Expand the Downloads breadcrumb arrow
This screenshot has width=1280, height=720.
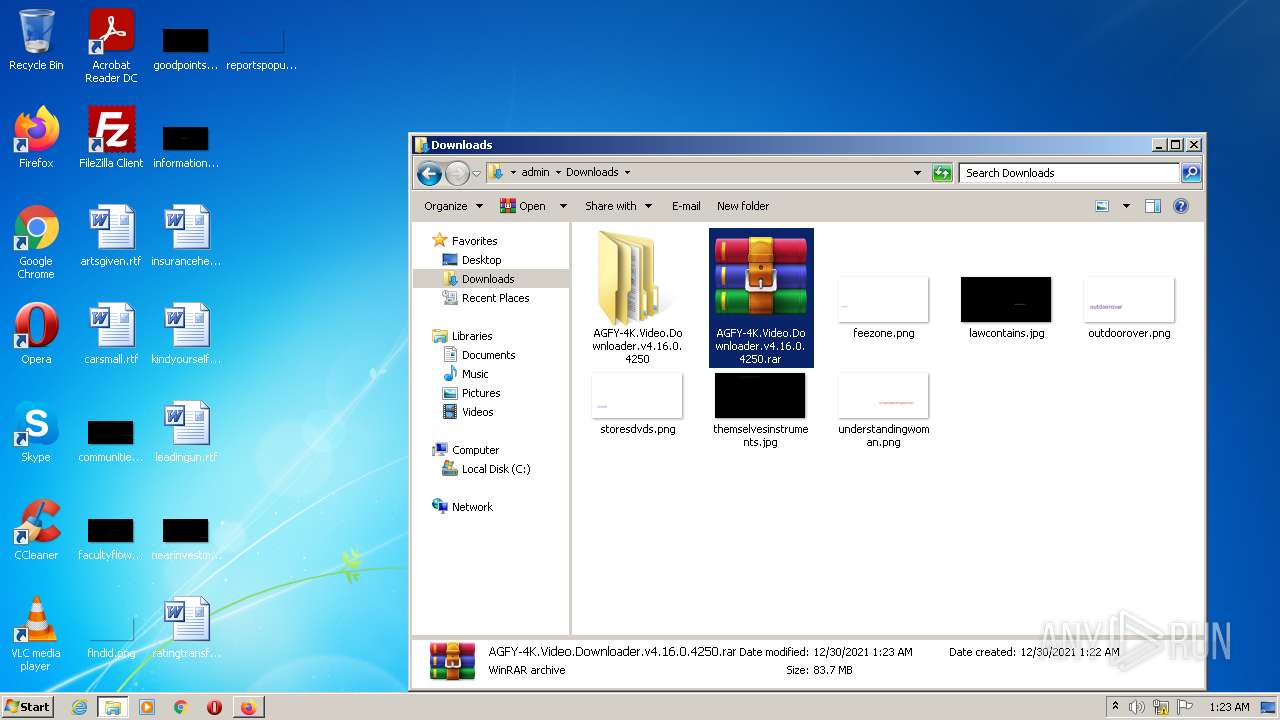coord(626,173)
